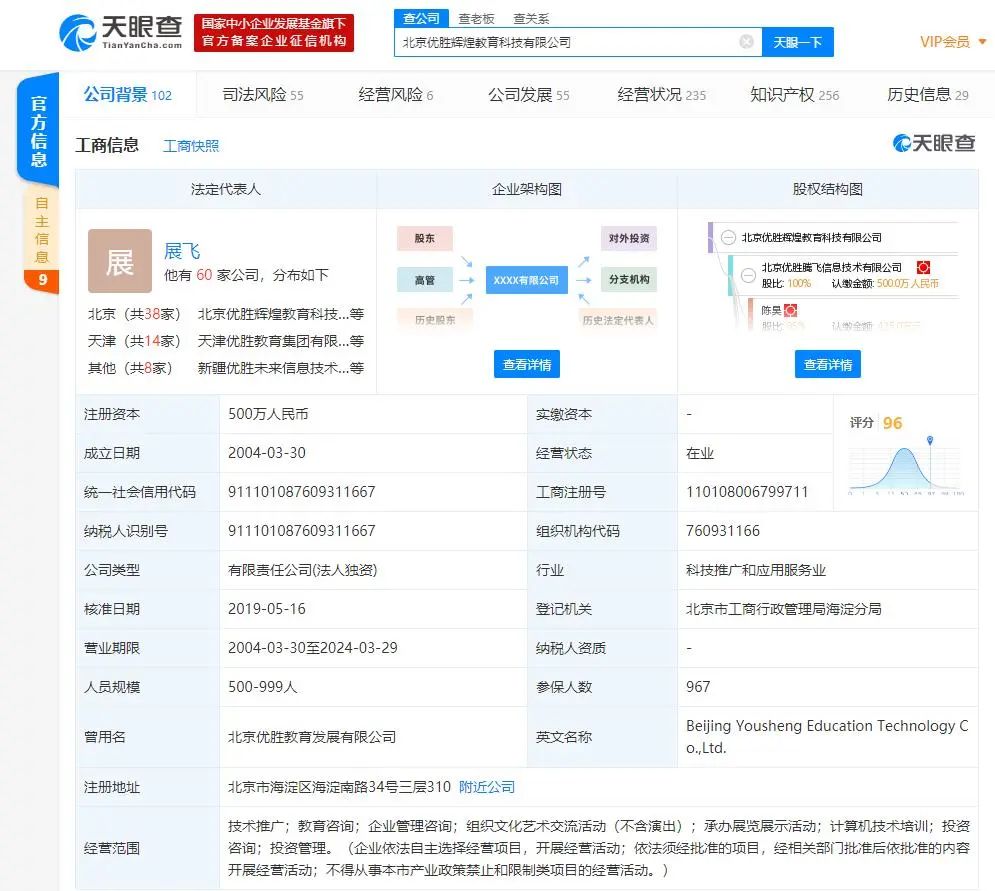Click 查看详情 under 企业架构图

point(526,364)
